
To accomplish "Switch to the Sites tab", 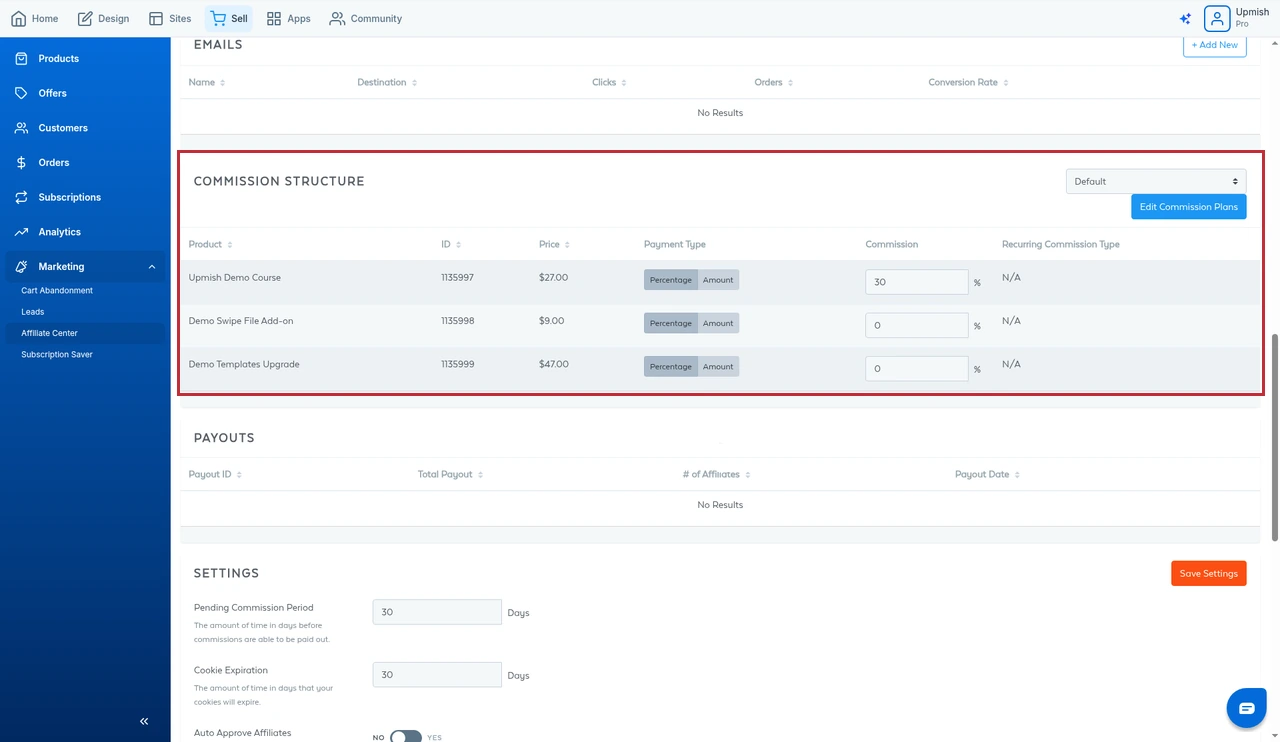I will pos(169,18).
